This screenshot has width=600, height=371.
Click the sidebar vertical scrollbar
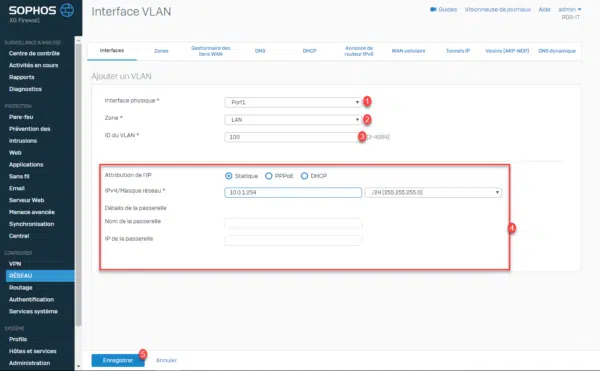click(x=78, y=185)
